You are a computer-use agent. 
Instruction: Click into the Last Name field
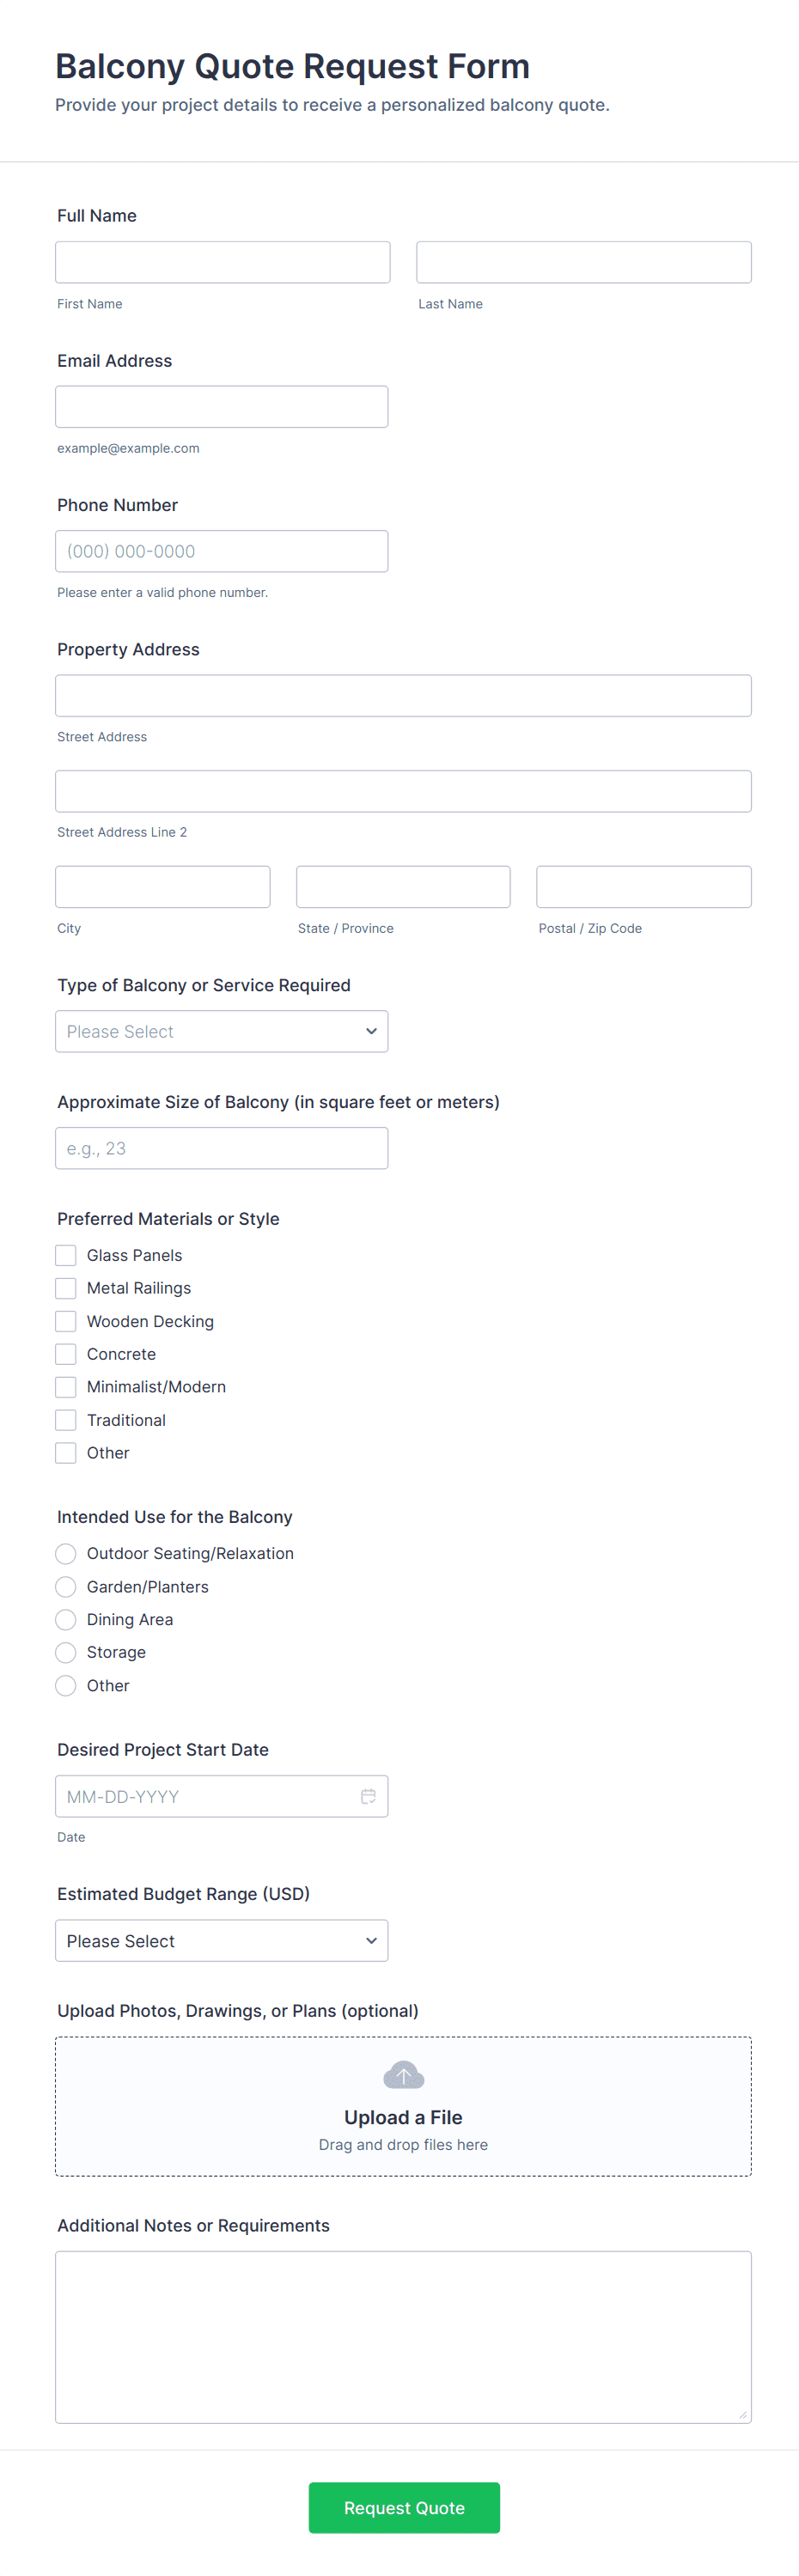(x=583, y=262)
